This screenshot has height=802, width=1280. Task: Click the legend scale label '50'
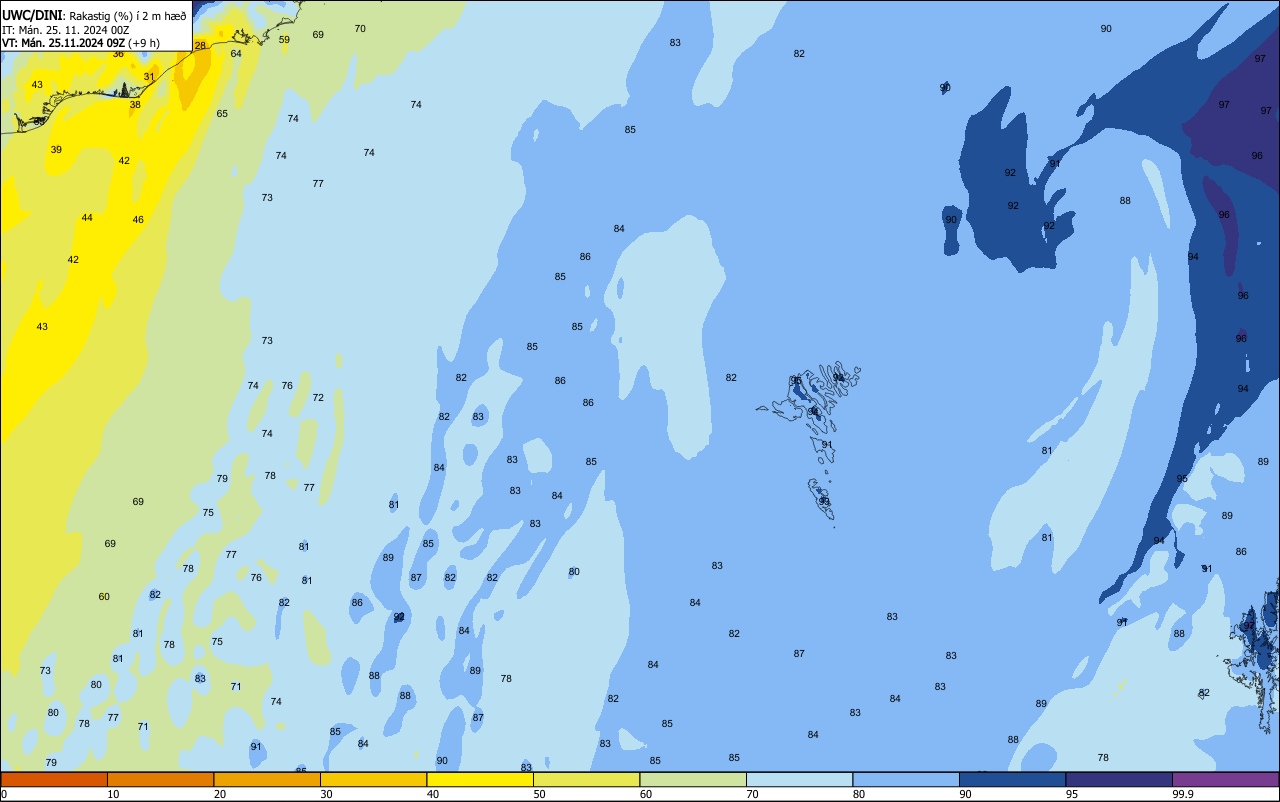[539, 794]
